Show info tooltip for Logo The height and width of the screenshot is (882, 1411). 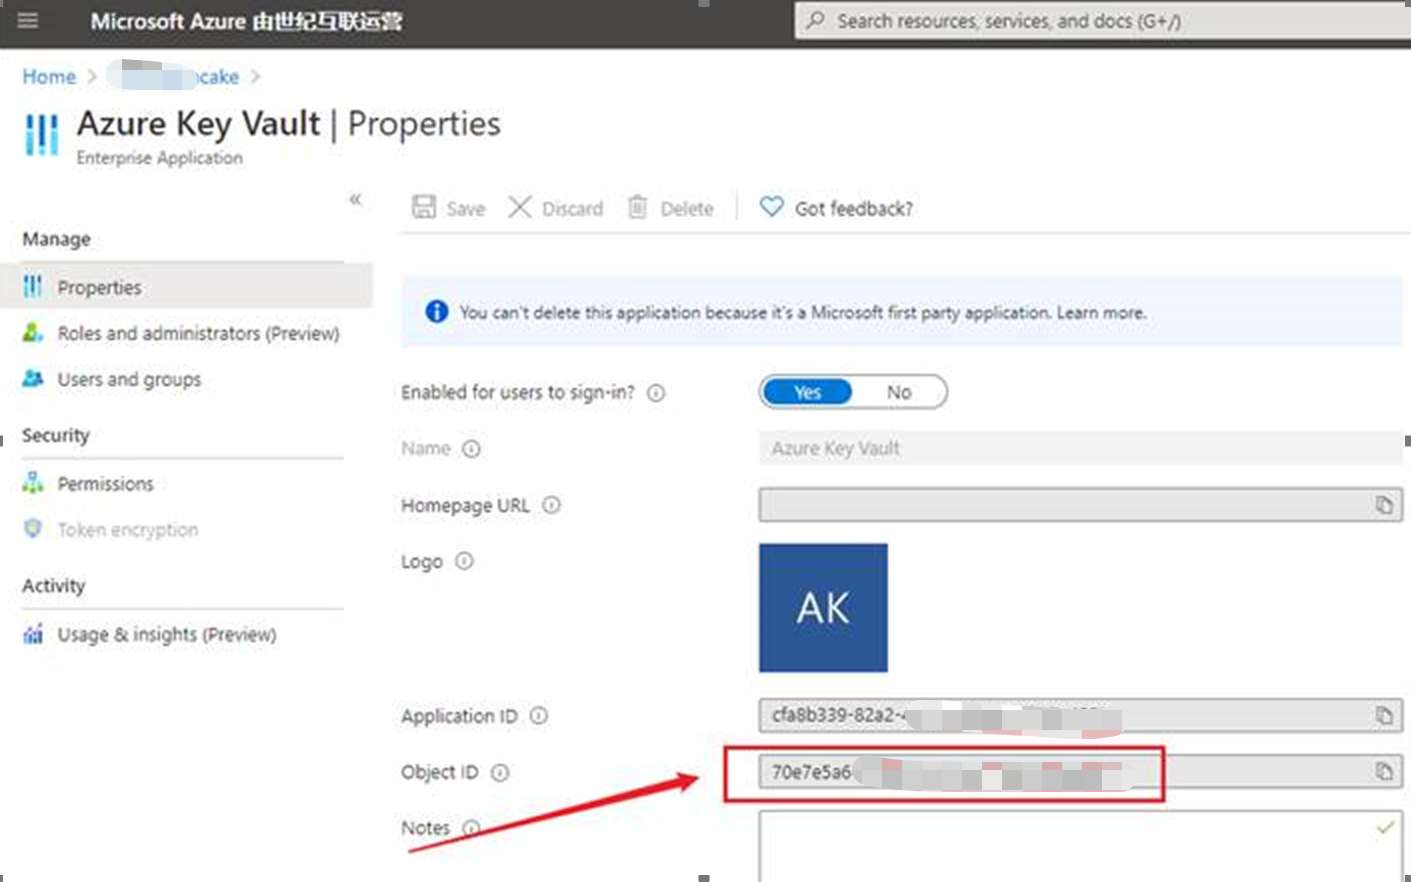pos(464,561)
